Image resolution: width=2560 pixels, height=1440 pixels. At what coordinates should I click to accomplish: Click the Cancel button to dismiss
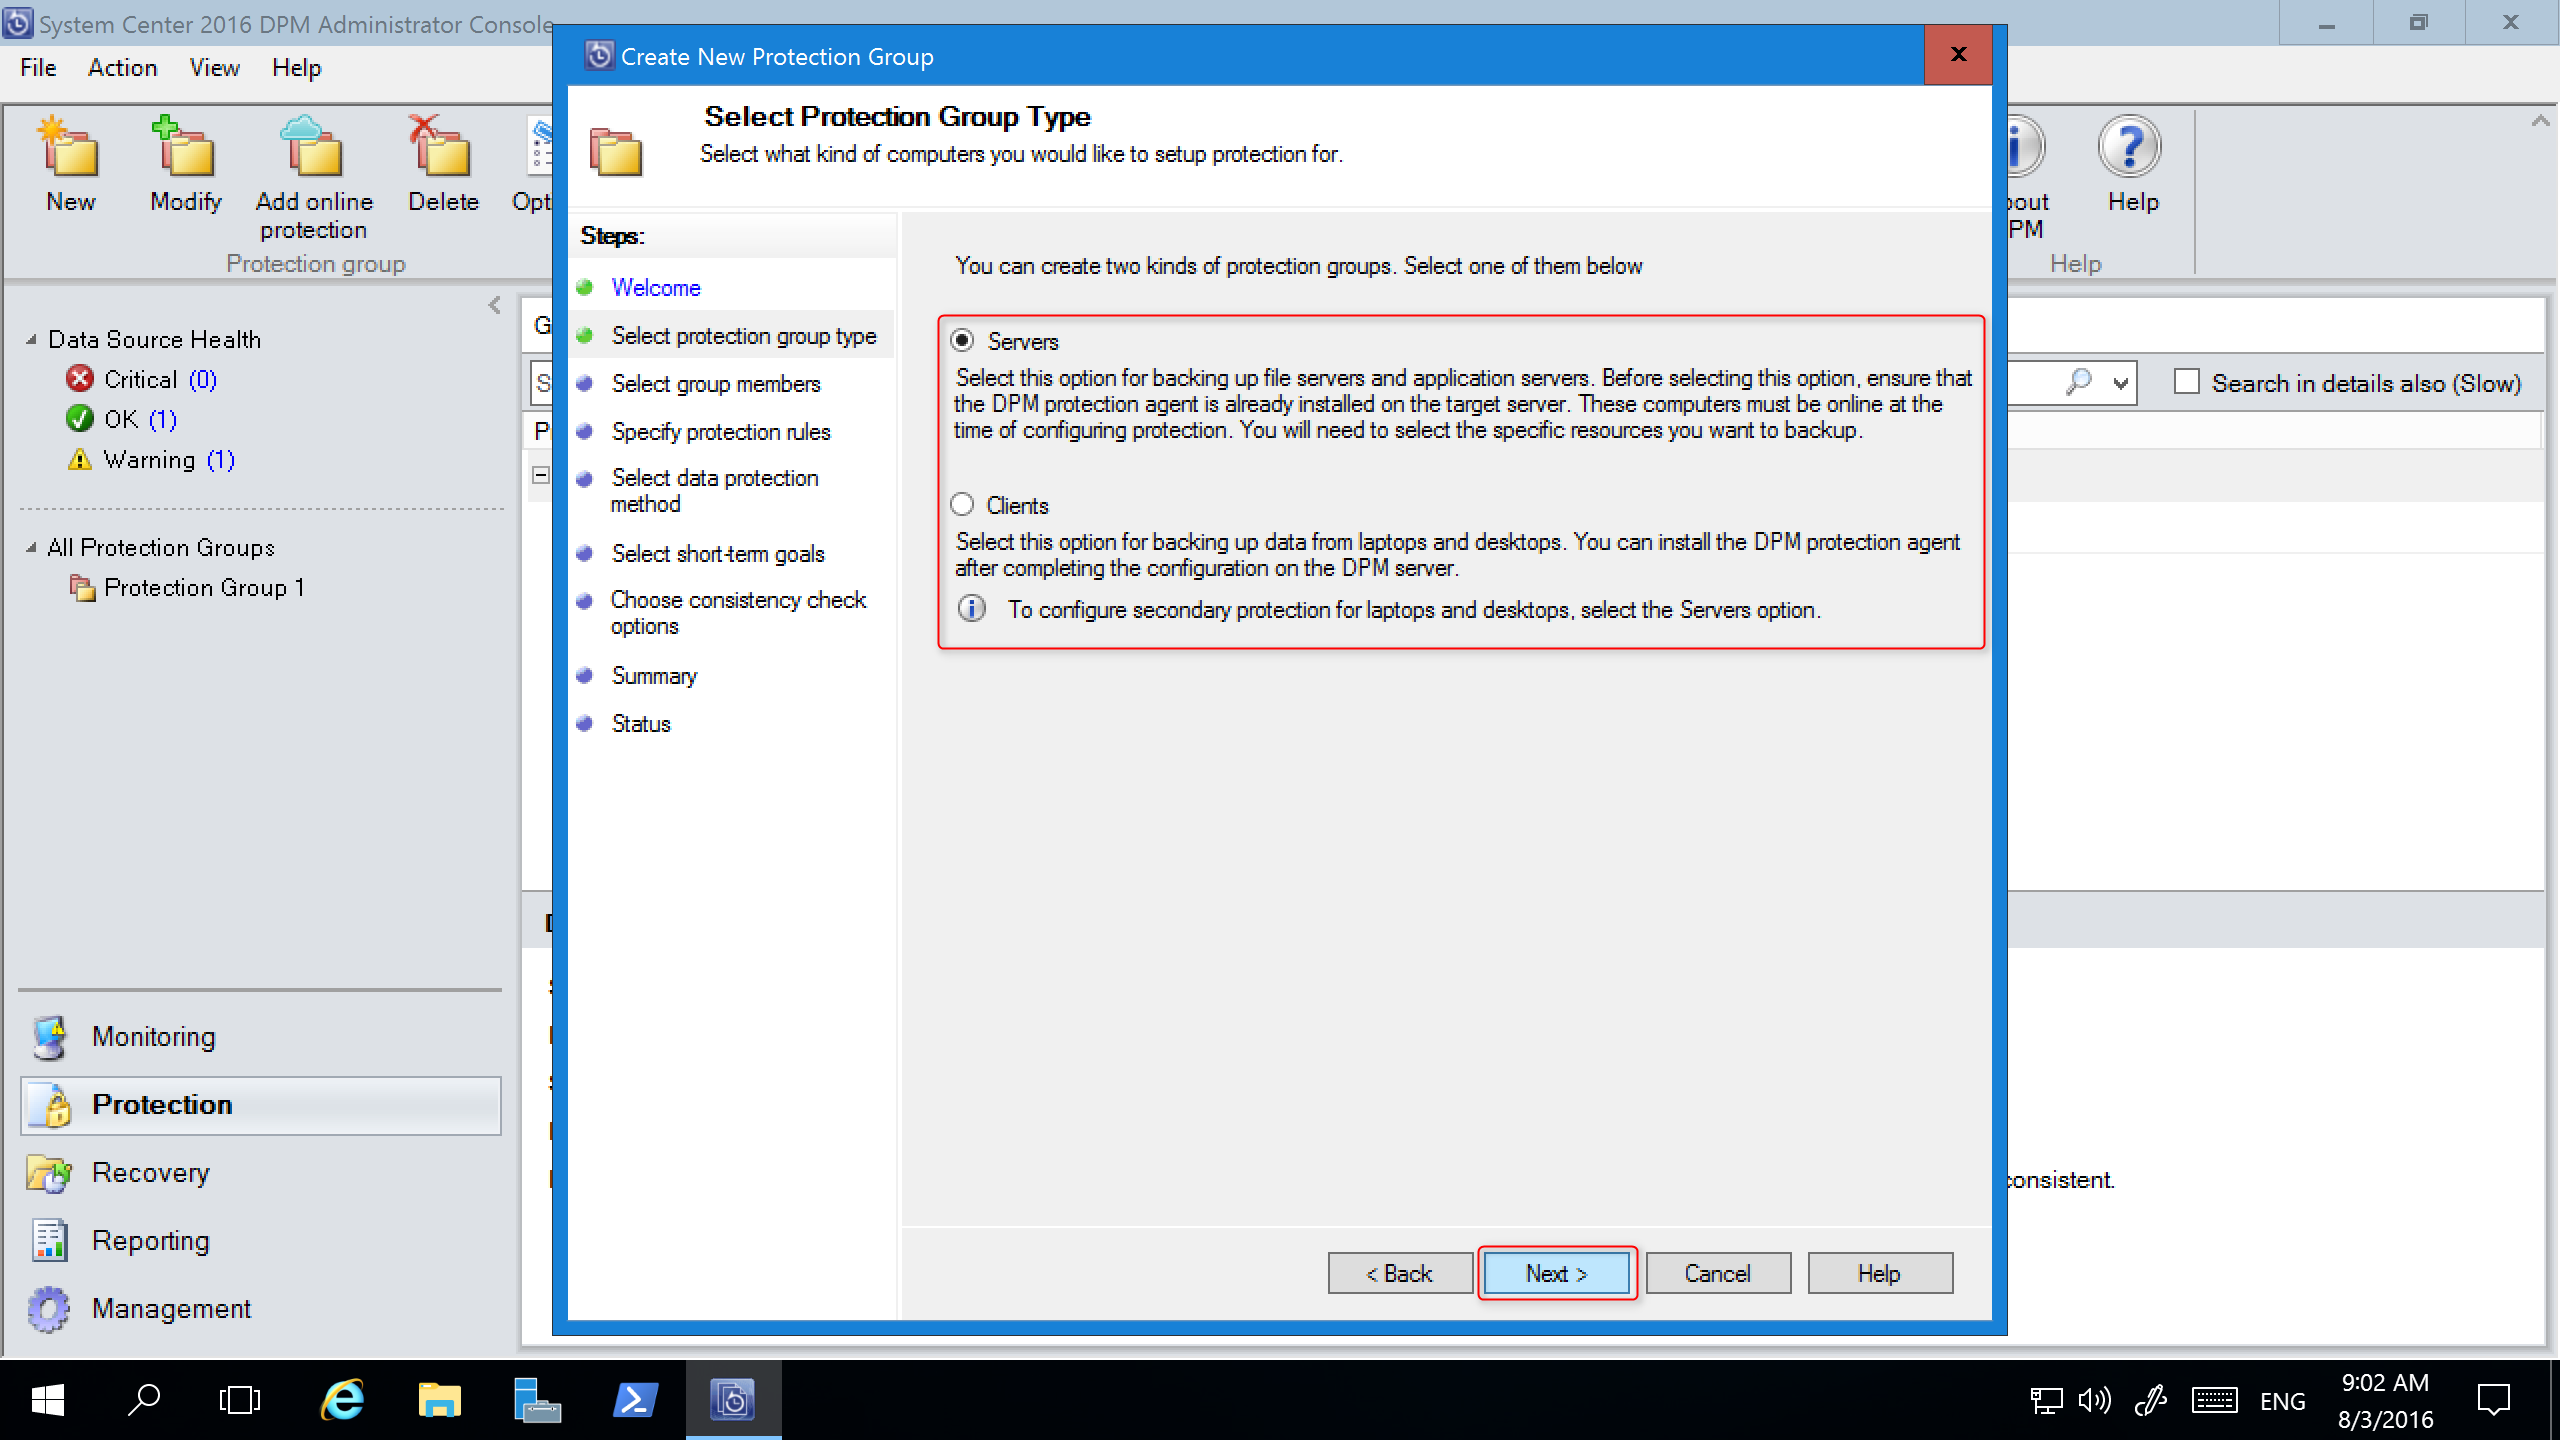coord(1718,1273)
